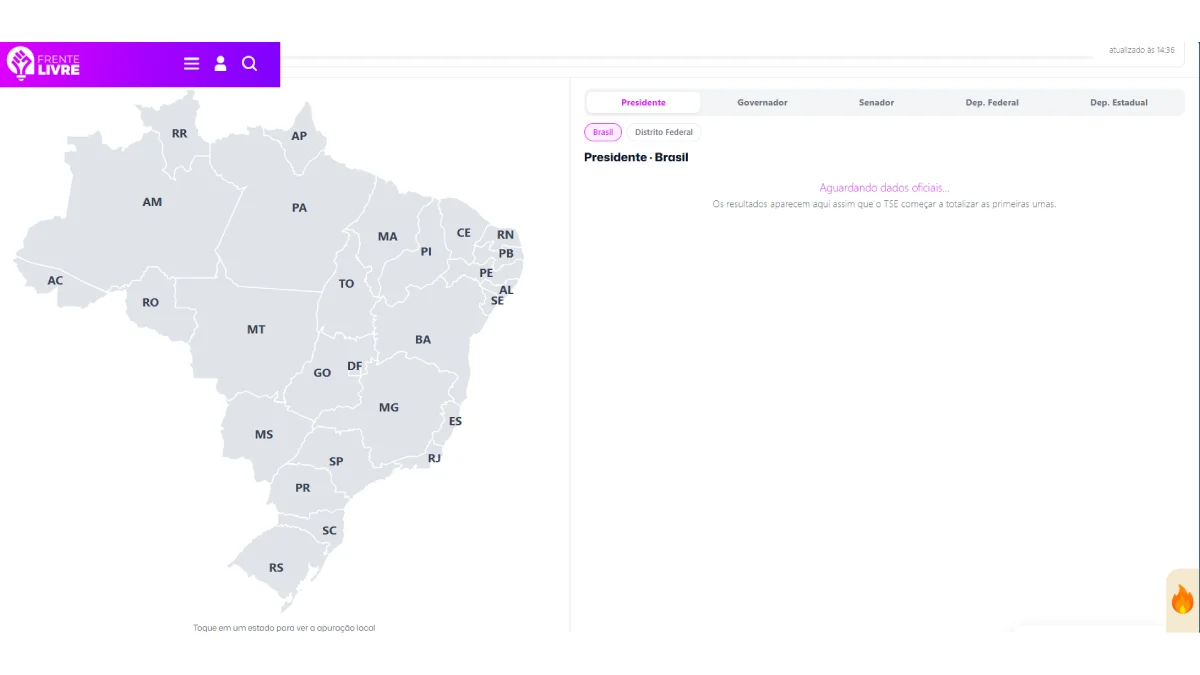Select Amapá (AP) state
This screenshot has width=1200, height=675.
point(299,136)
